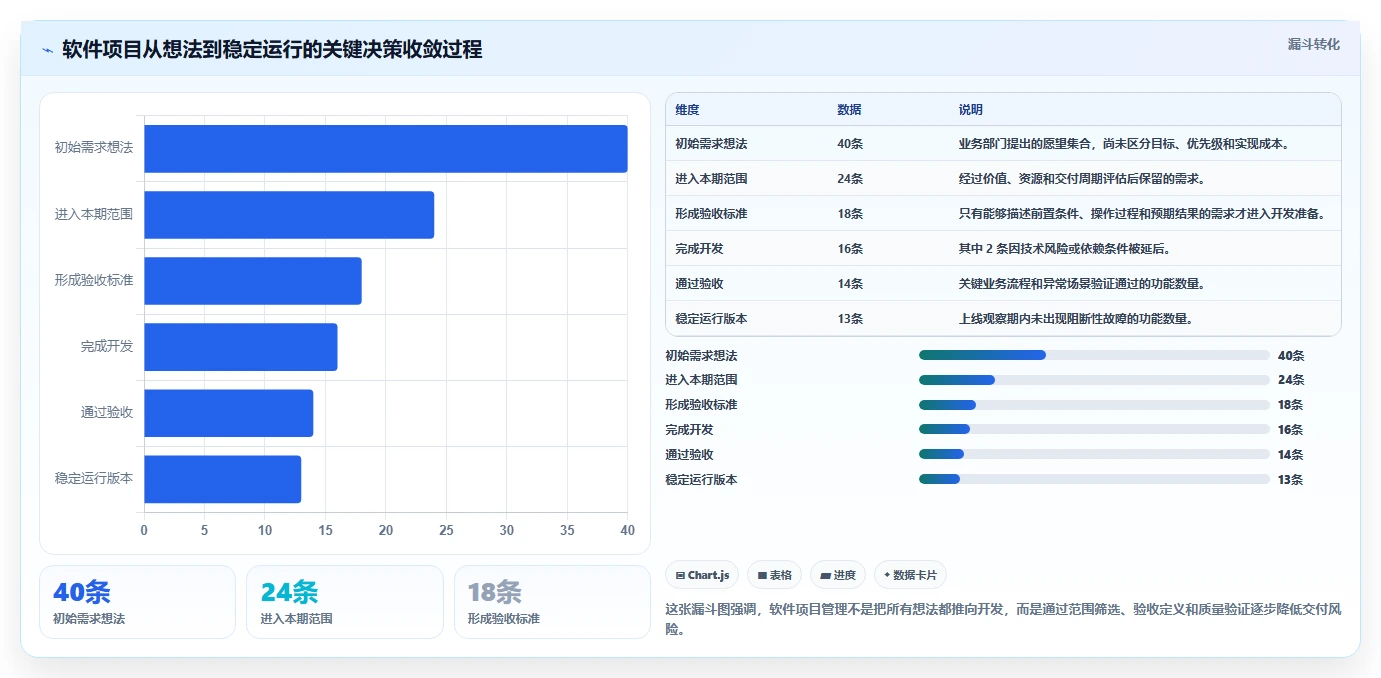
Task: Click the description starting with 业务部门提出的原望集合
Action: pyautogui.click(x=1124, y=144)
